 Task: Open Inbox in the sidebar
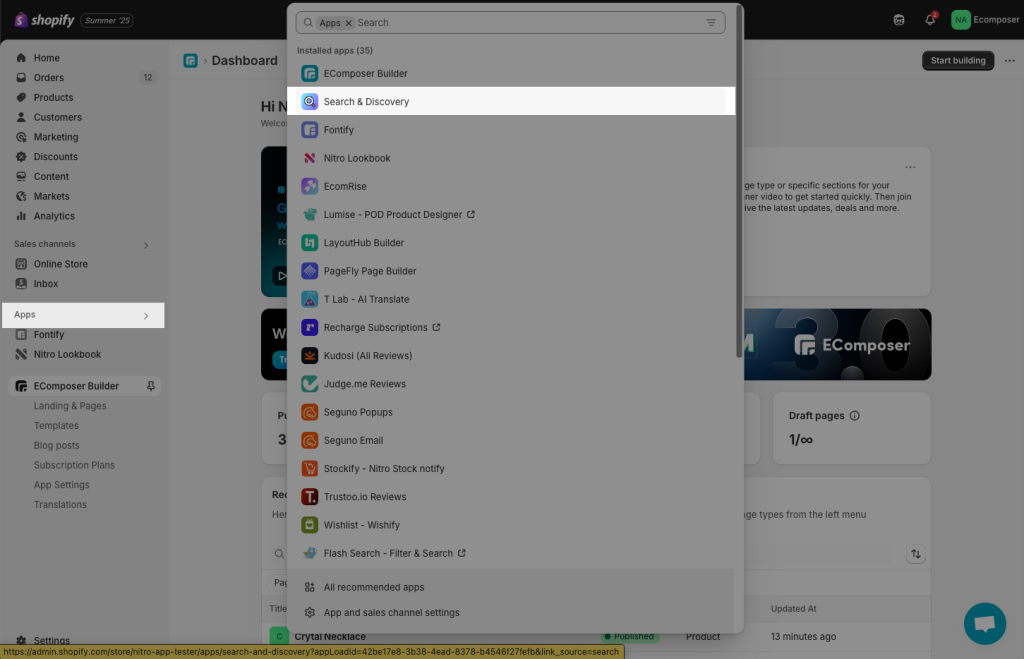pyautogui.click(x=46, y=283)
